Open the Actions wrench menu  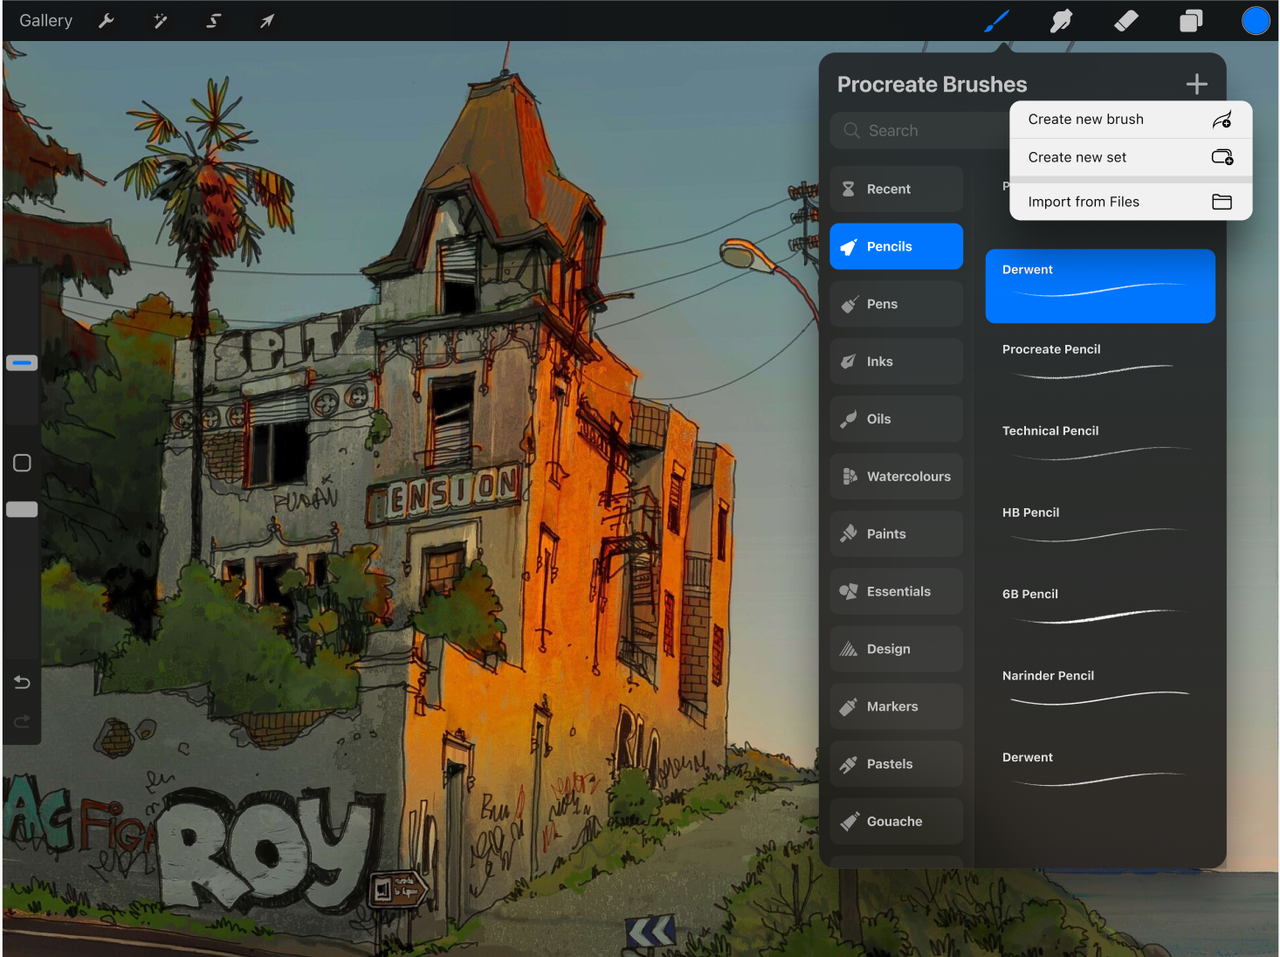(x=106, y=20)
